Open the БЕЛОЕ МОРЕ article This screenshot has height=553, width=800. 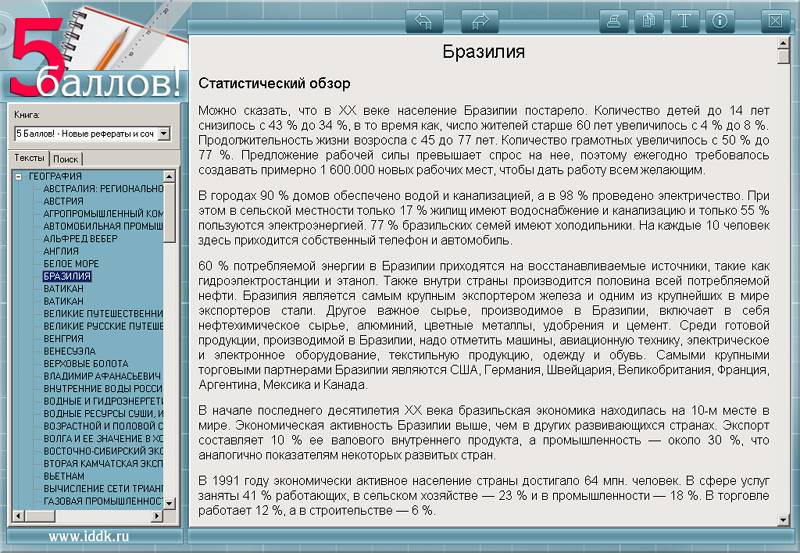pyautogui.click(x=71, y=264)
